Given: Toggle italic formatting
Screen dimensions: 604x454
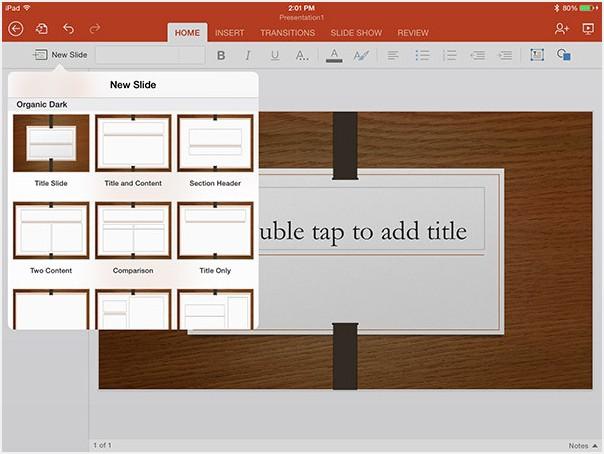Looking at the screenshot, I should tap(247, 56).
